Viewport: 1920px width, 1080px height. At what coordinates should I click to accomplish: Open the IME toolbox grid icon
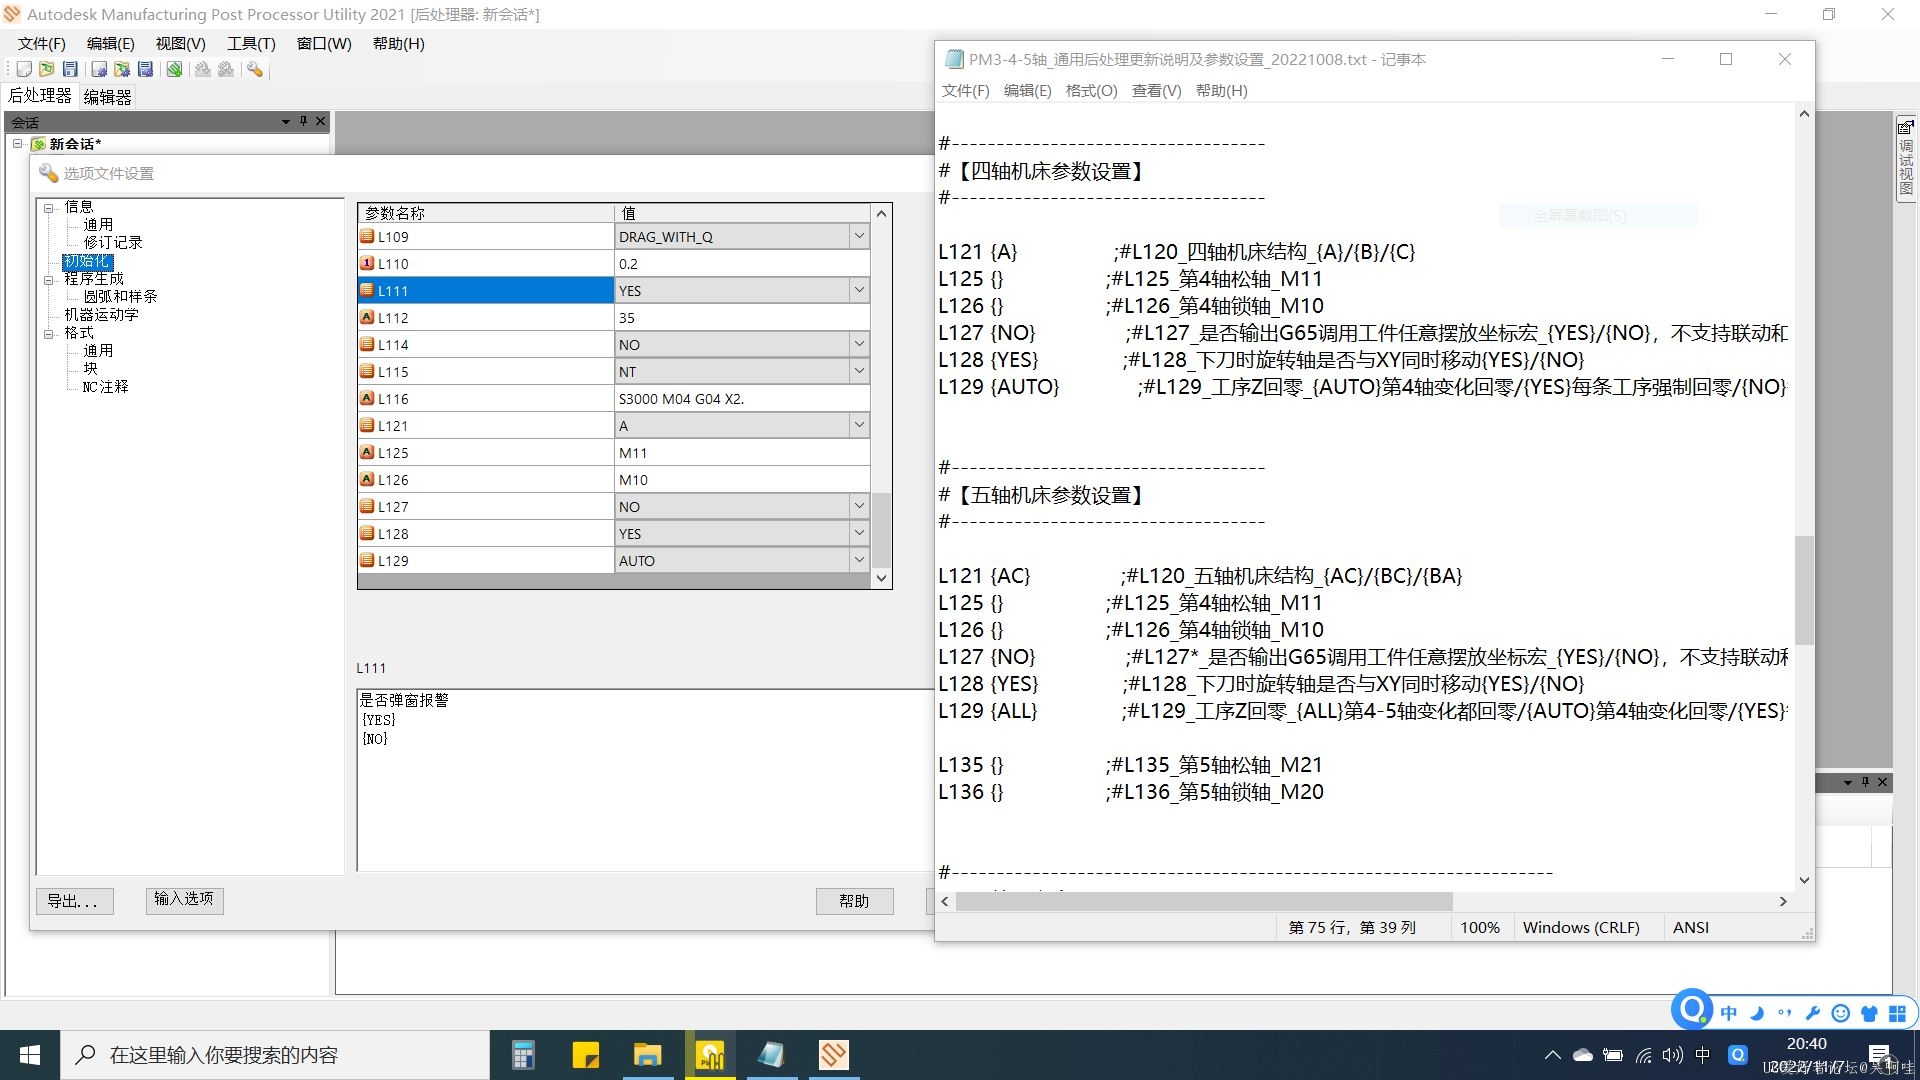tap(1897, 1013)
